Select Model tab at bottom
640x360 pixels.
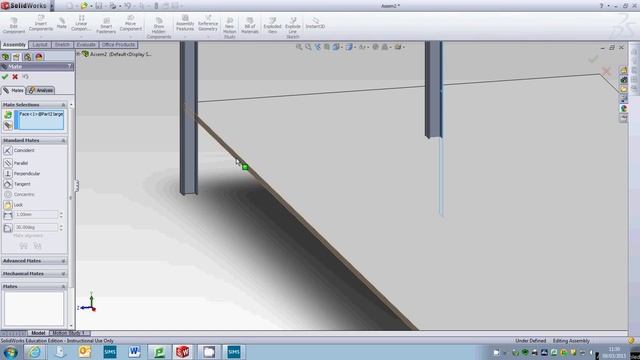[38, 333]
